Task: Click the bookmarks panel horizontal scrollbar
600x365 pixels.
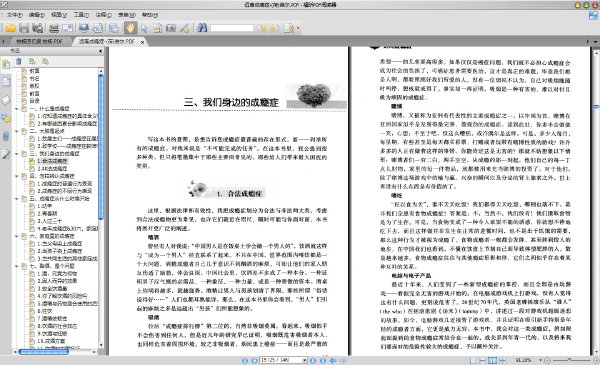Action: pyautogui.click(x=44, y=351)
